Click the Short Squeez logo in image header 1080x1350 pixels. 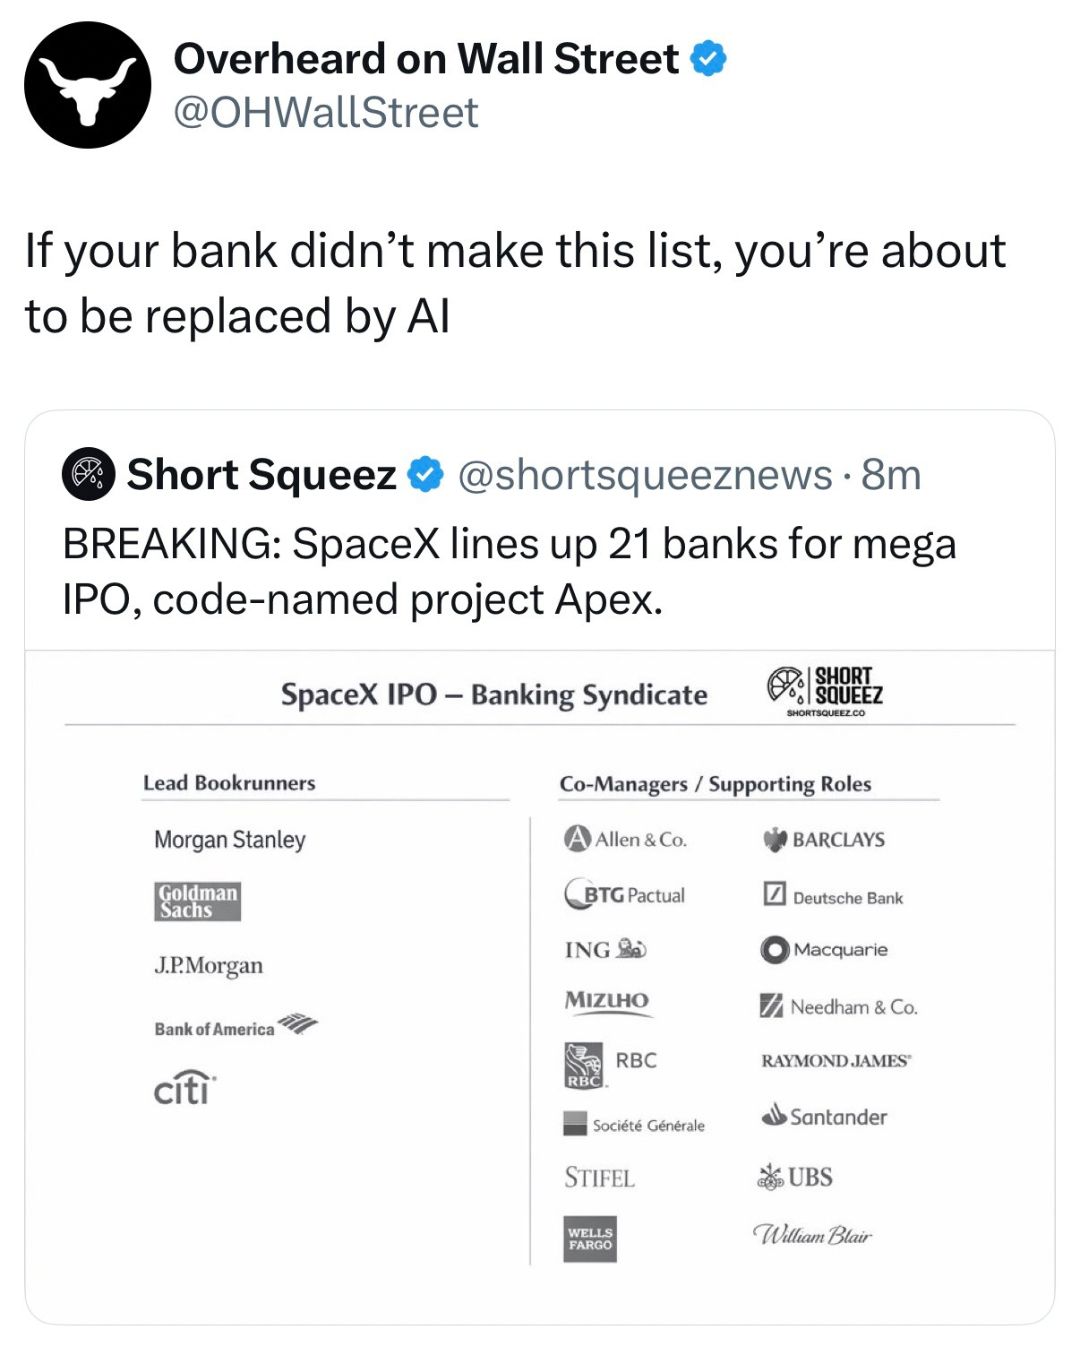[826, 690]
